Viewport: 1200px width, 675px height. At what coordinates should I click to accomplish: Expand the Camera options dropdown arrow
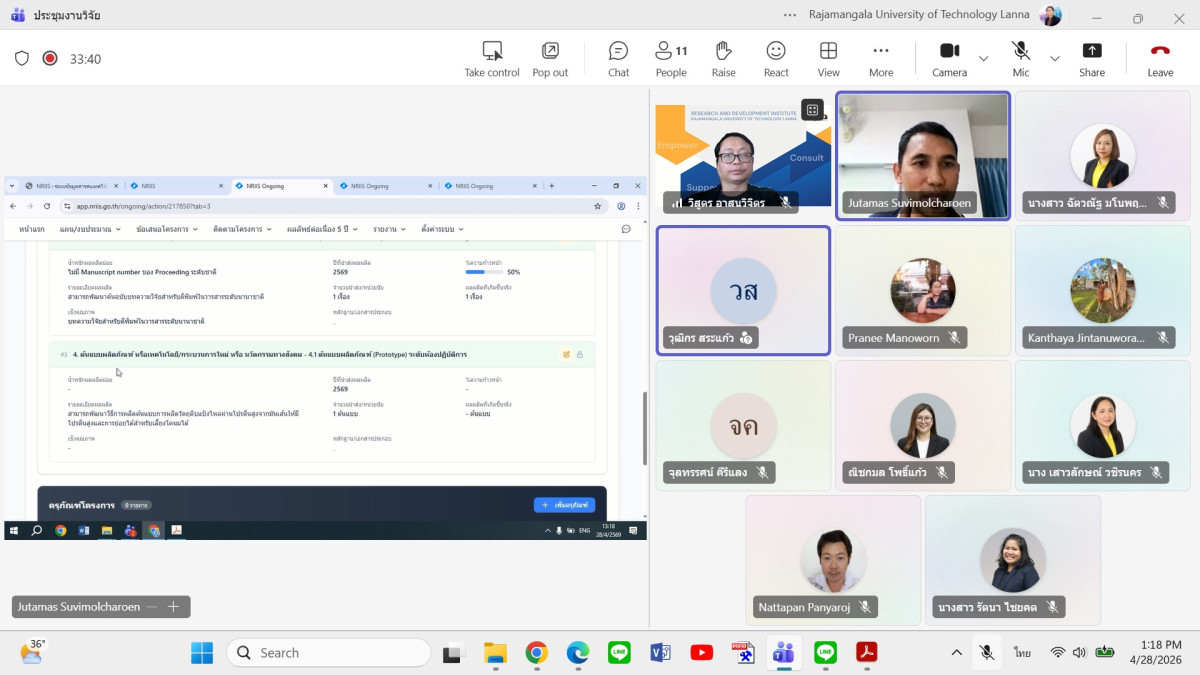[983, 58]
